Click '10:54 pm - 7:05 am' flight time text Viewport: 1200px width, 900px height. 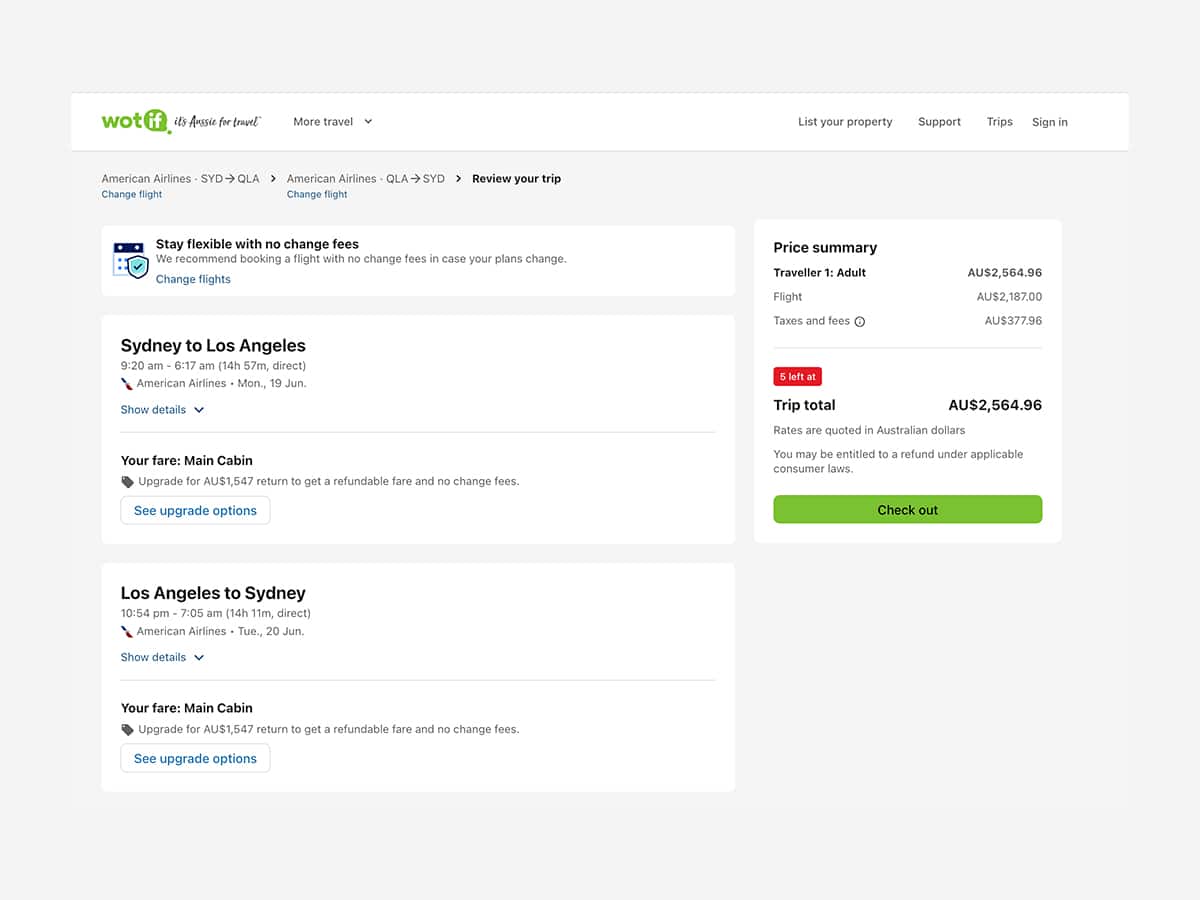click(x=171, y=613)
